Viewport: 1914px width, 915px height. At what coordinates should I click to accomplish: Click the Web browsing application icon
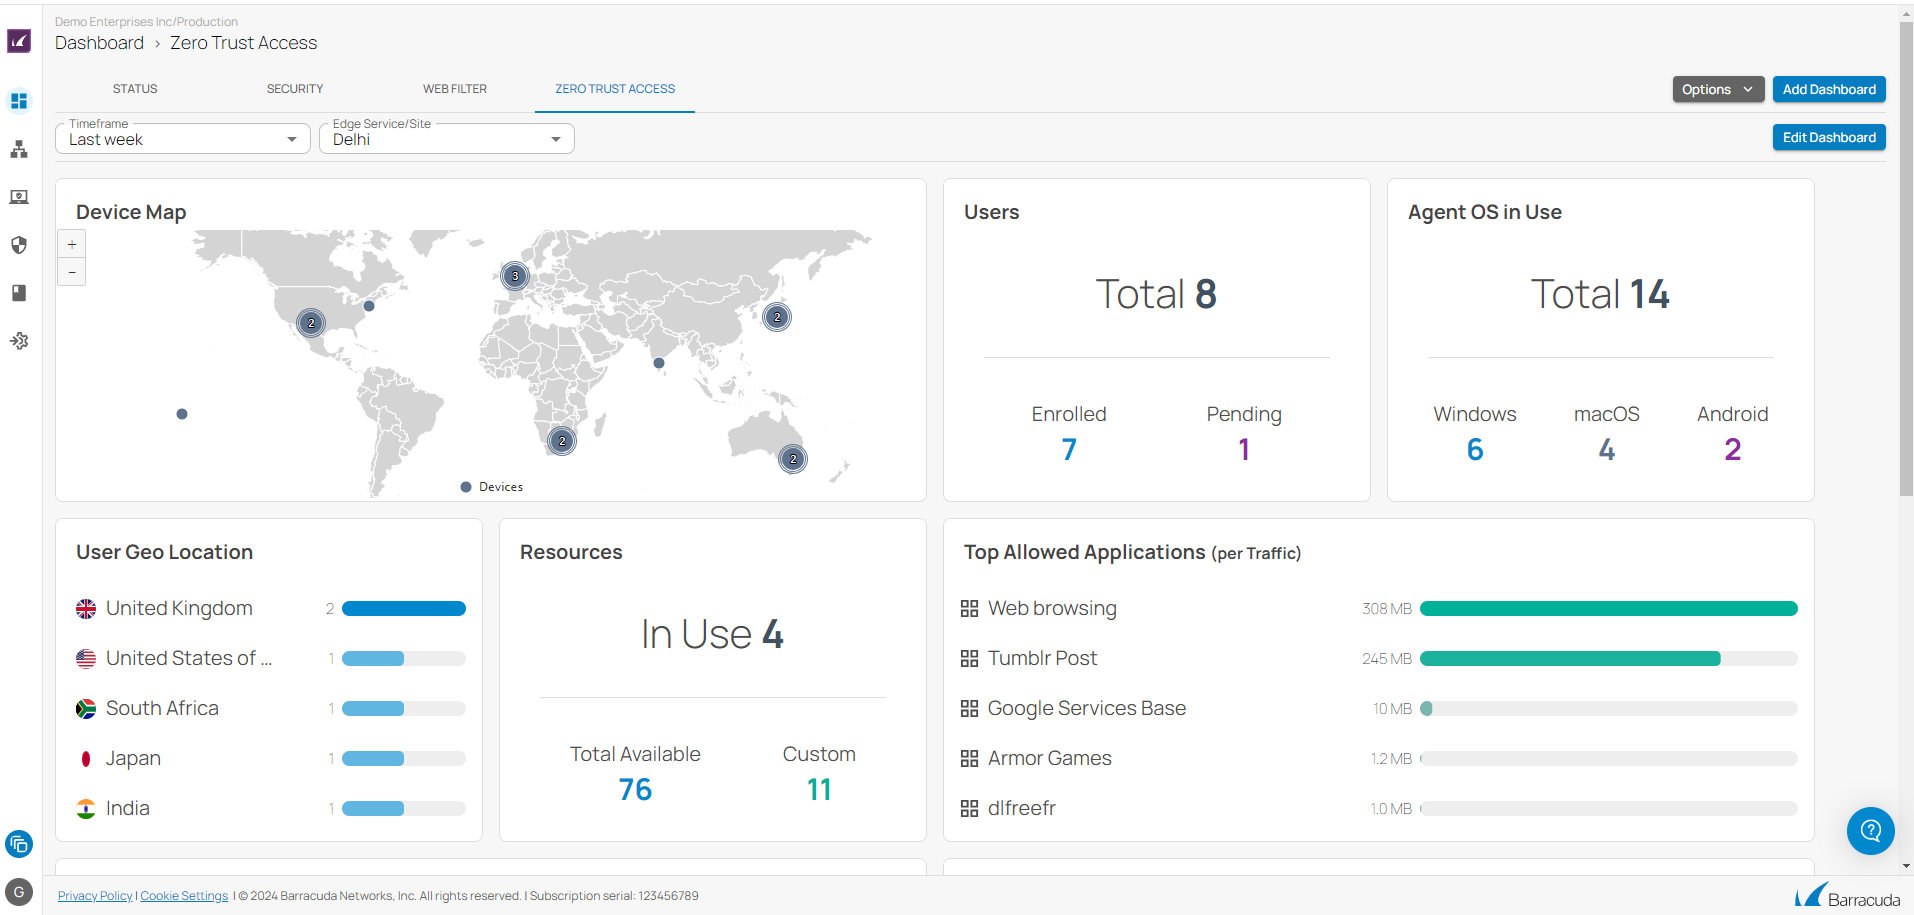click(969, 609)
